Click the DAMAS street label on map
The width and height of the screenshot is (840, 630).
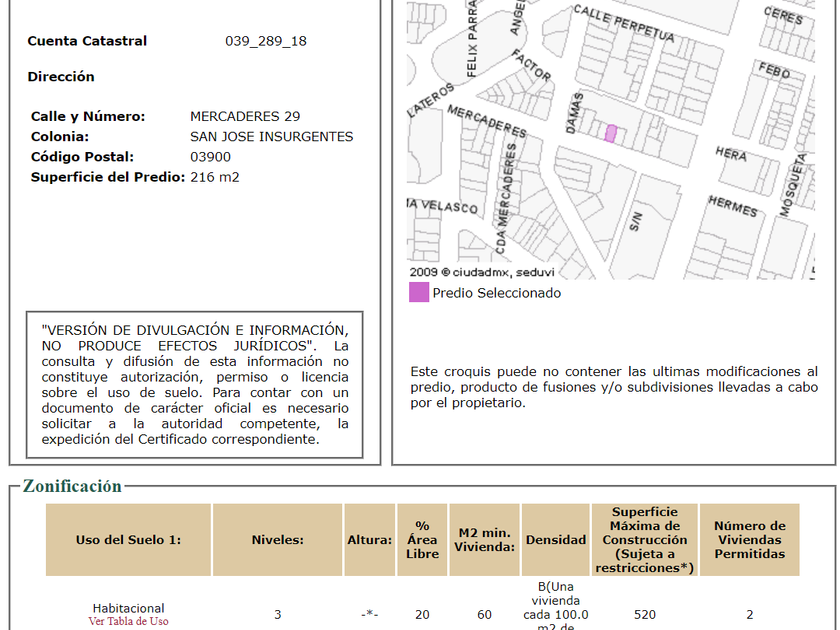point(574,113)
